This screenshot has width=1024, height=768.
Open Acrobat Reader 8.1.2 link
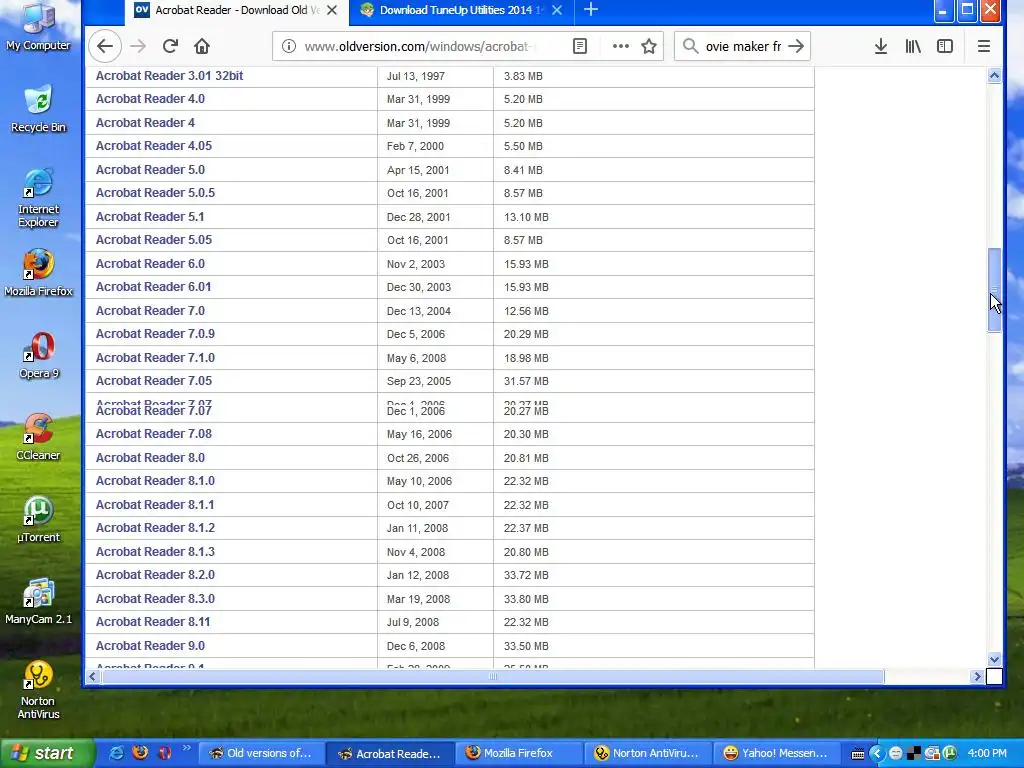tap(155, 528)
